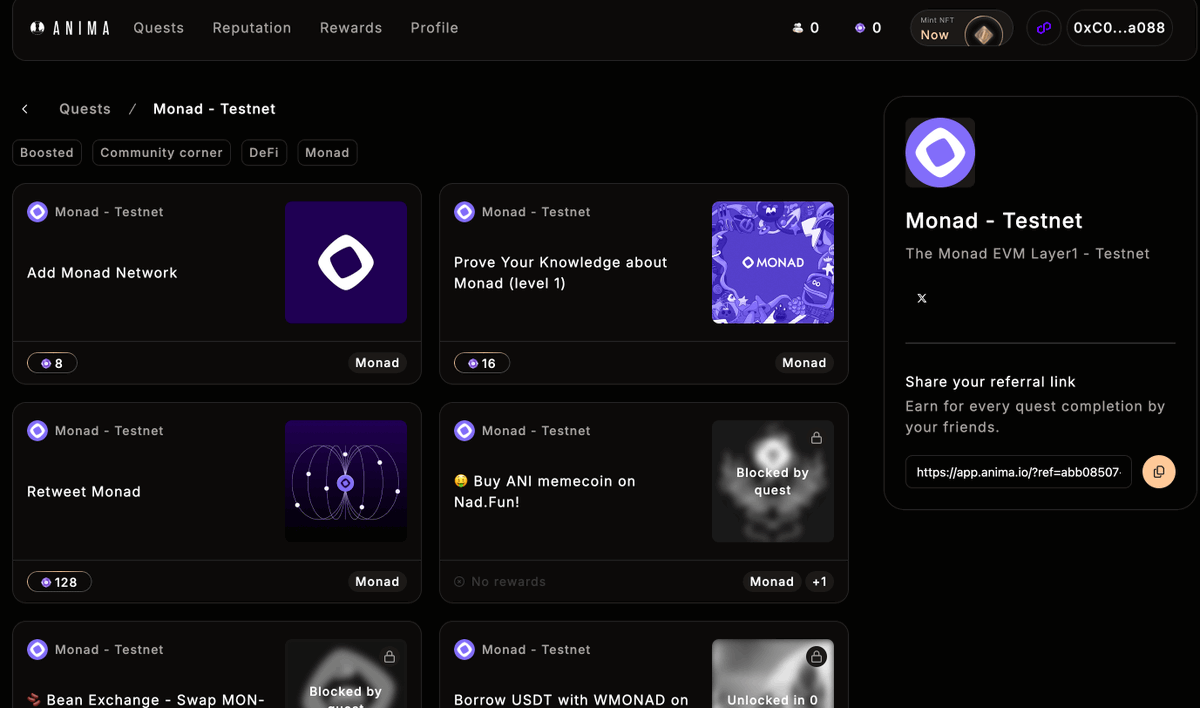The image size is (1200, 708).
Task: Copy the referral link with copy icon
Action: coord(1159,472)
